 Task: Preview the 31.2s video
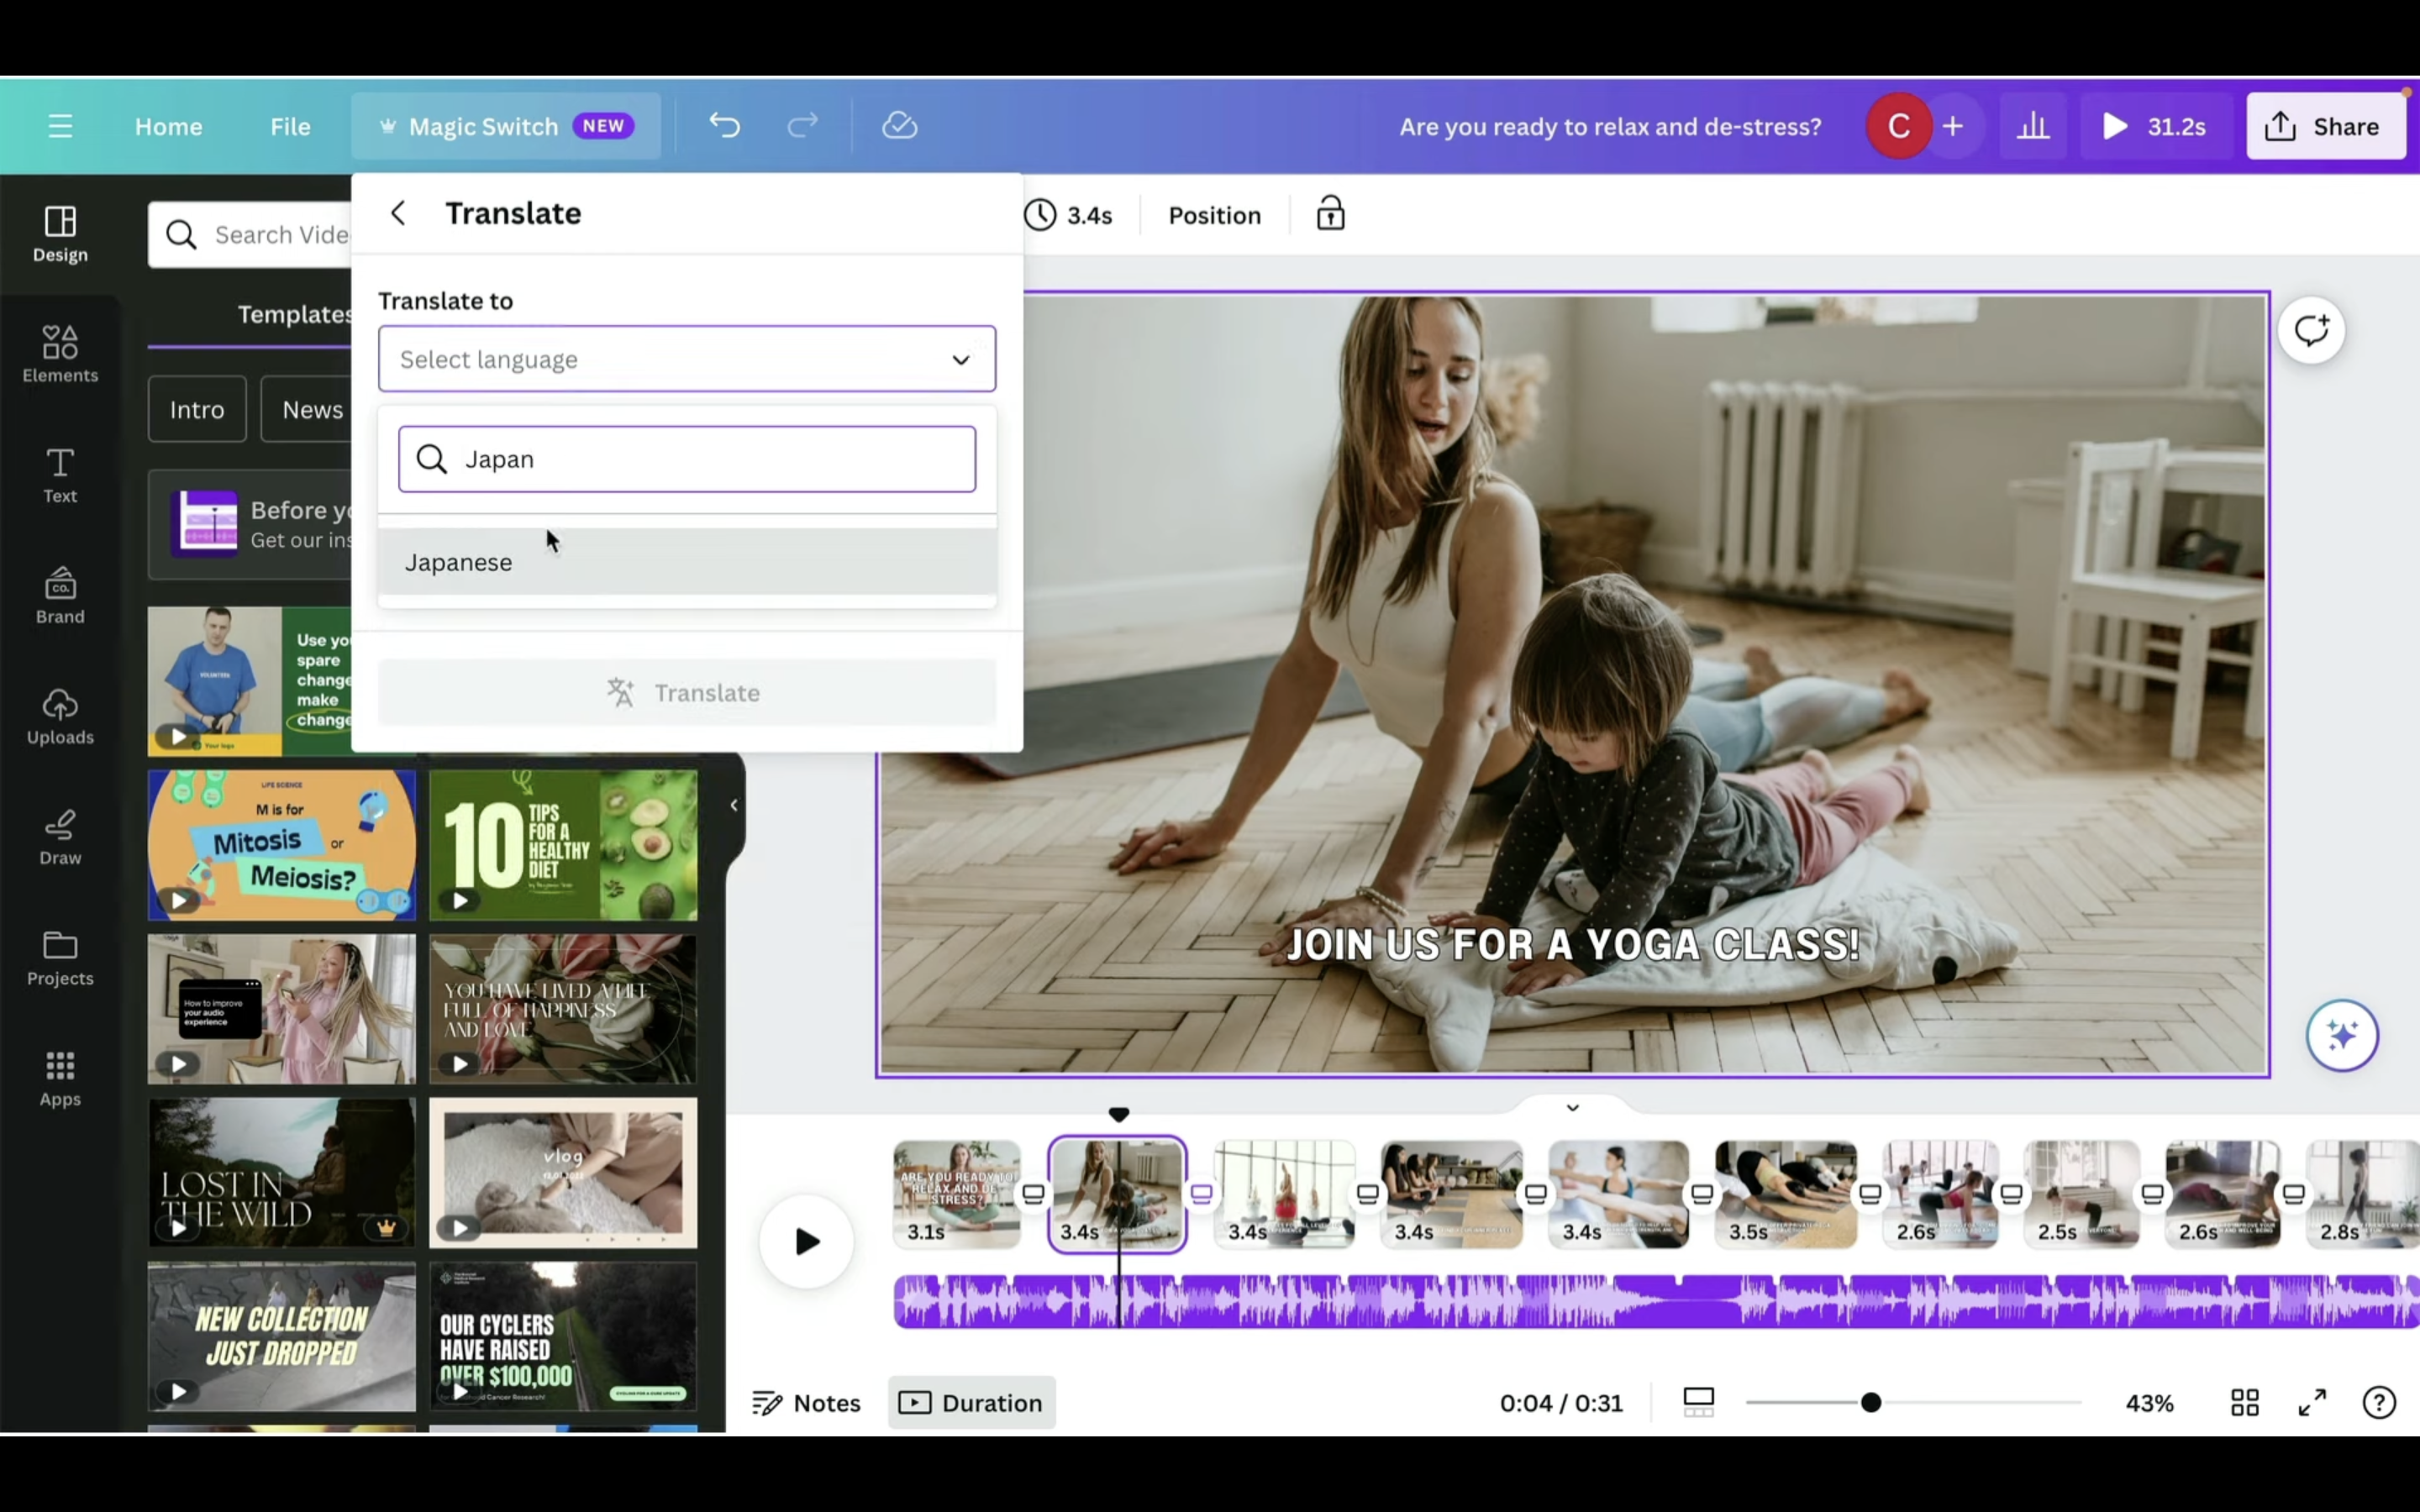[x=2156, y=126]
